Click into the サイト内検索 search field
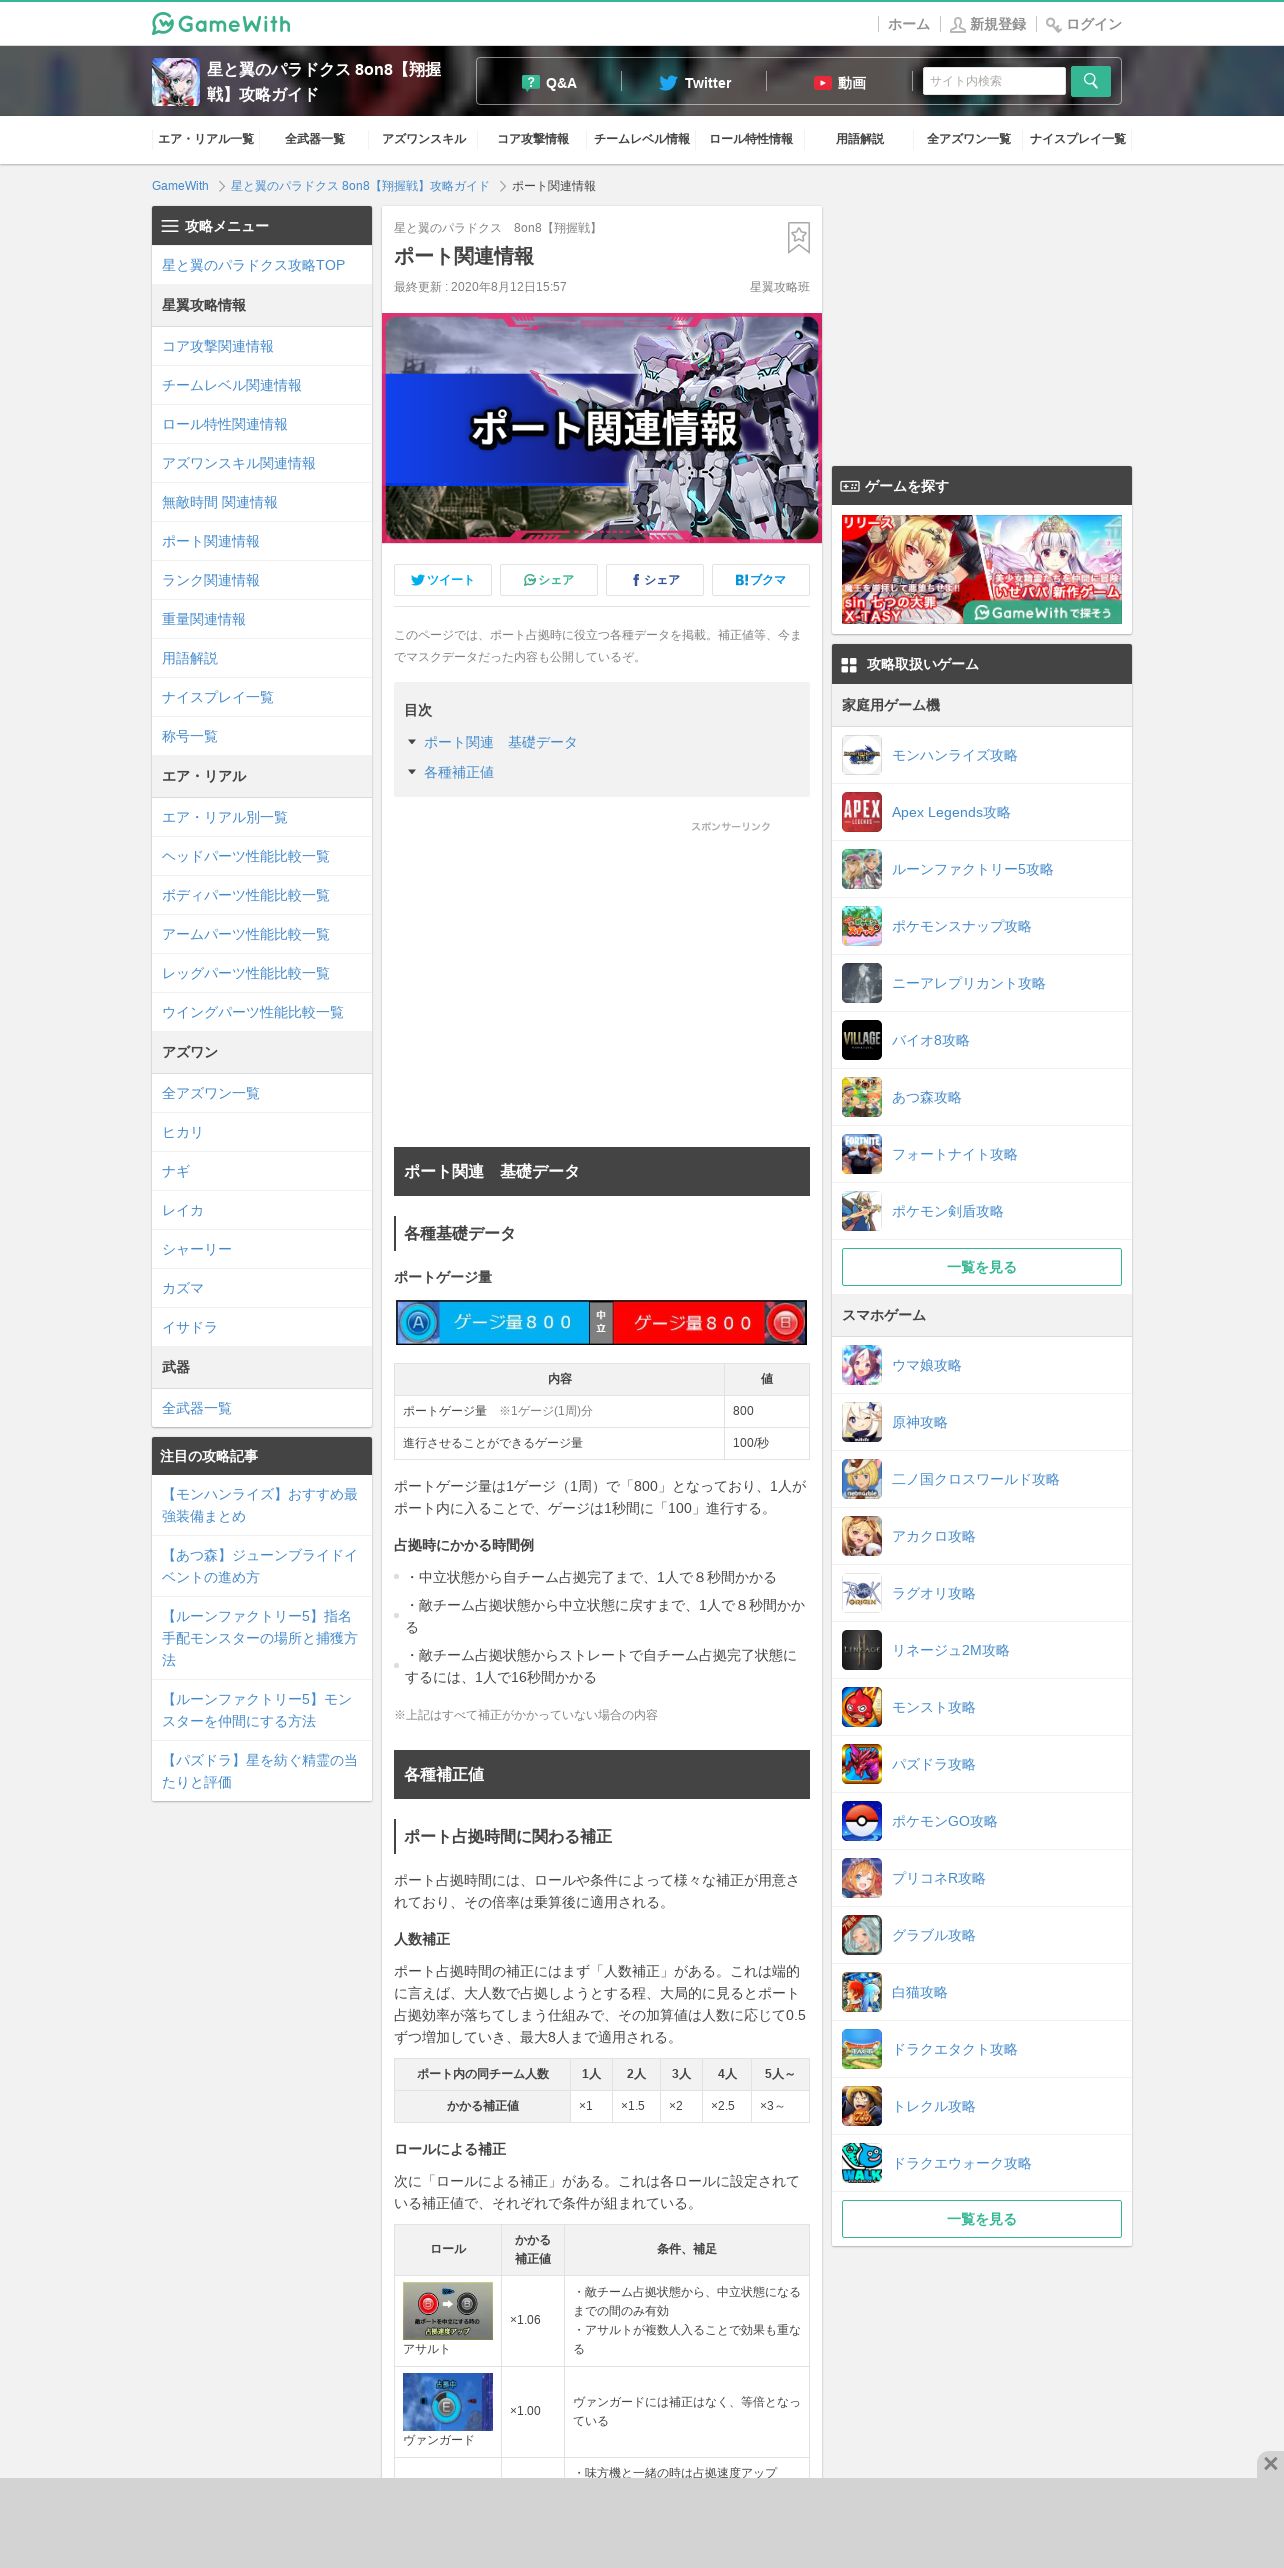The width and height of the screenshot is (1284, 2568). pos(994,81)
